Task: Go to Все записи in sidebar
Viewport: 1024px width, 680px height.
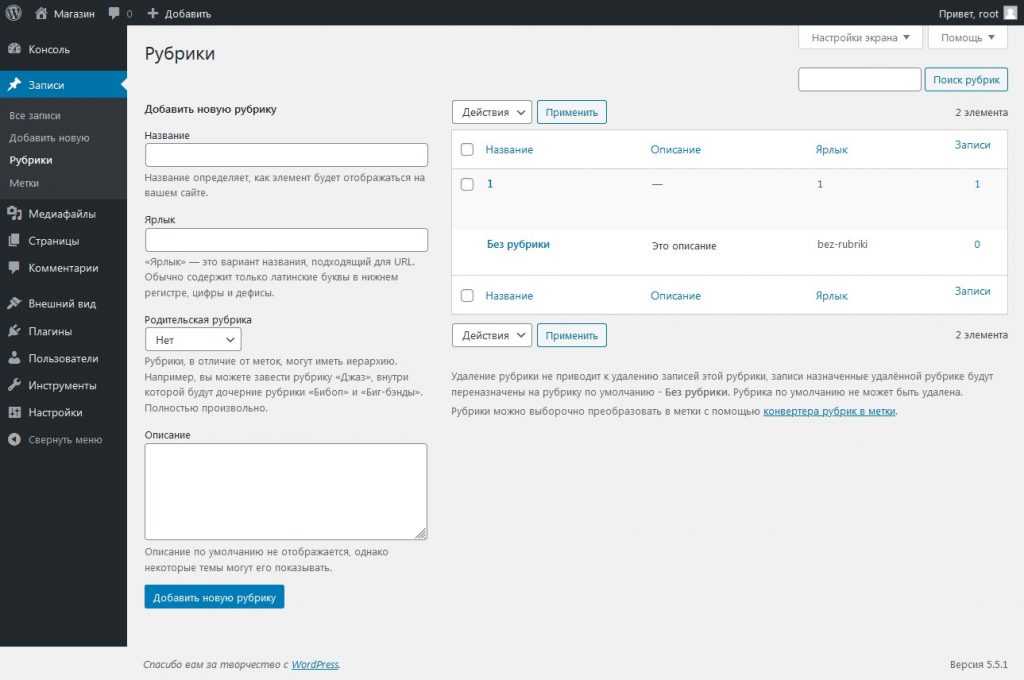Action: coord(35,116)
